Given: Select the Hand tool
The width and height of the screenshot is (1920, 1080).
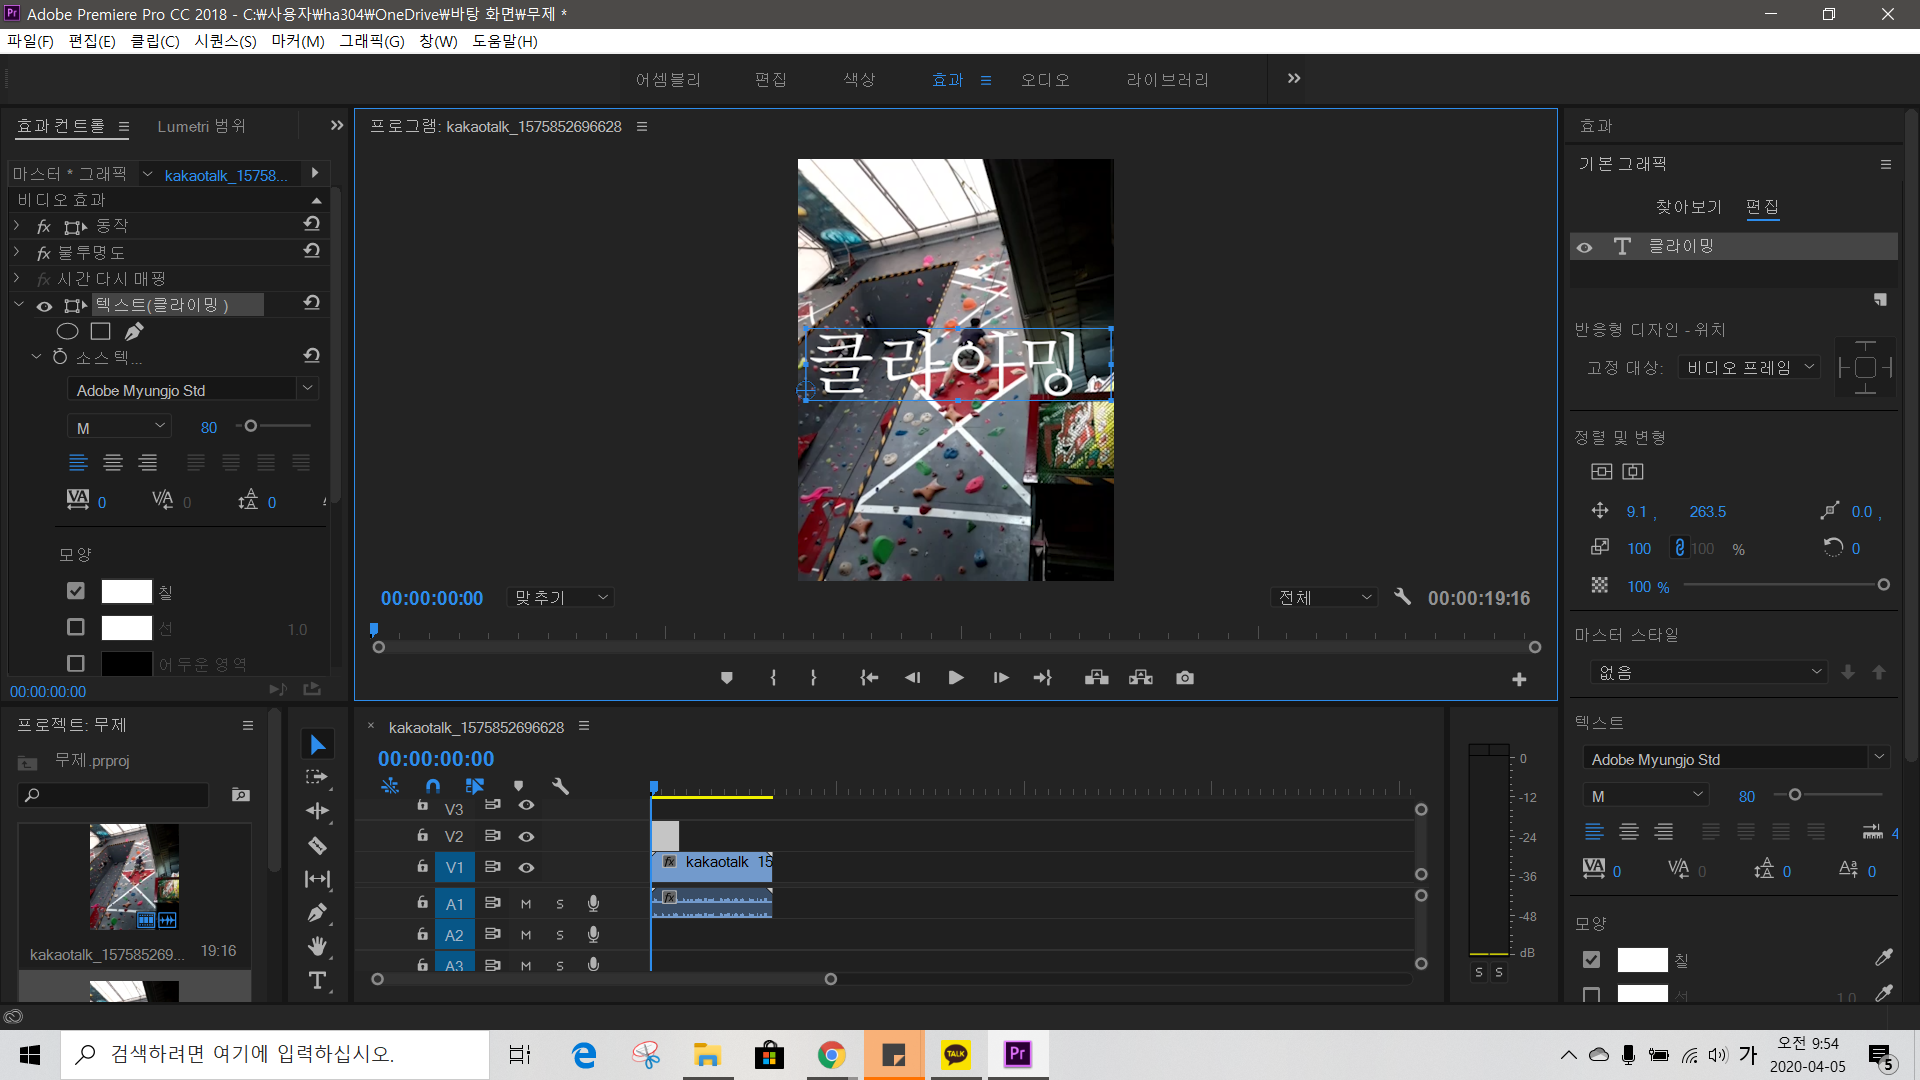Looking at the screenshot, I should (317, 946).
